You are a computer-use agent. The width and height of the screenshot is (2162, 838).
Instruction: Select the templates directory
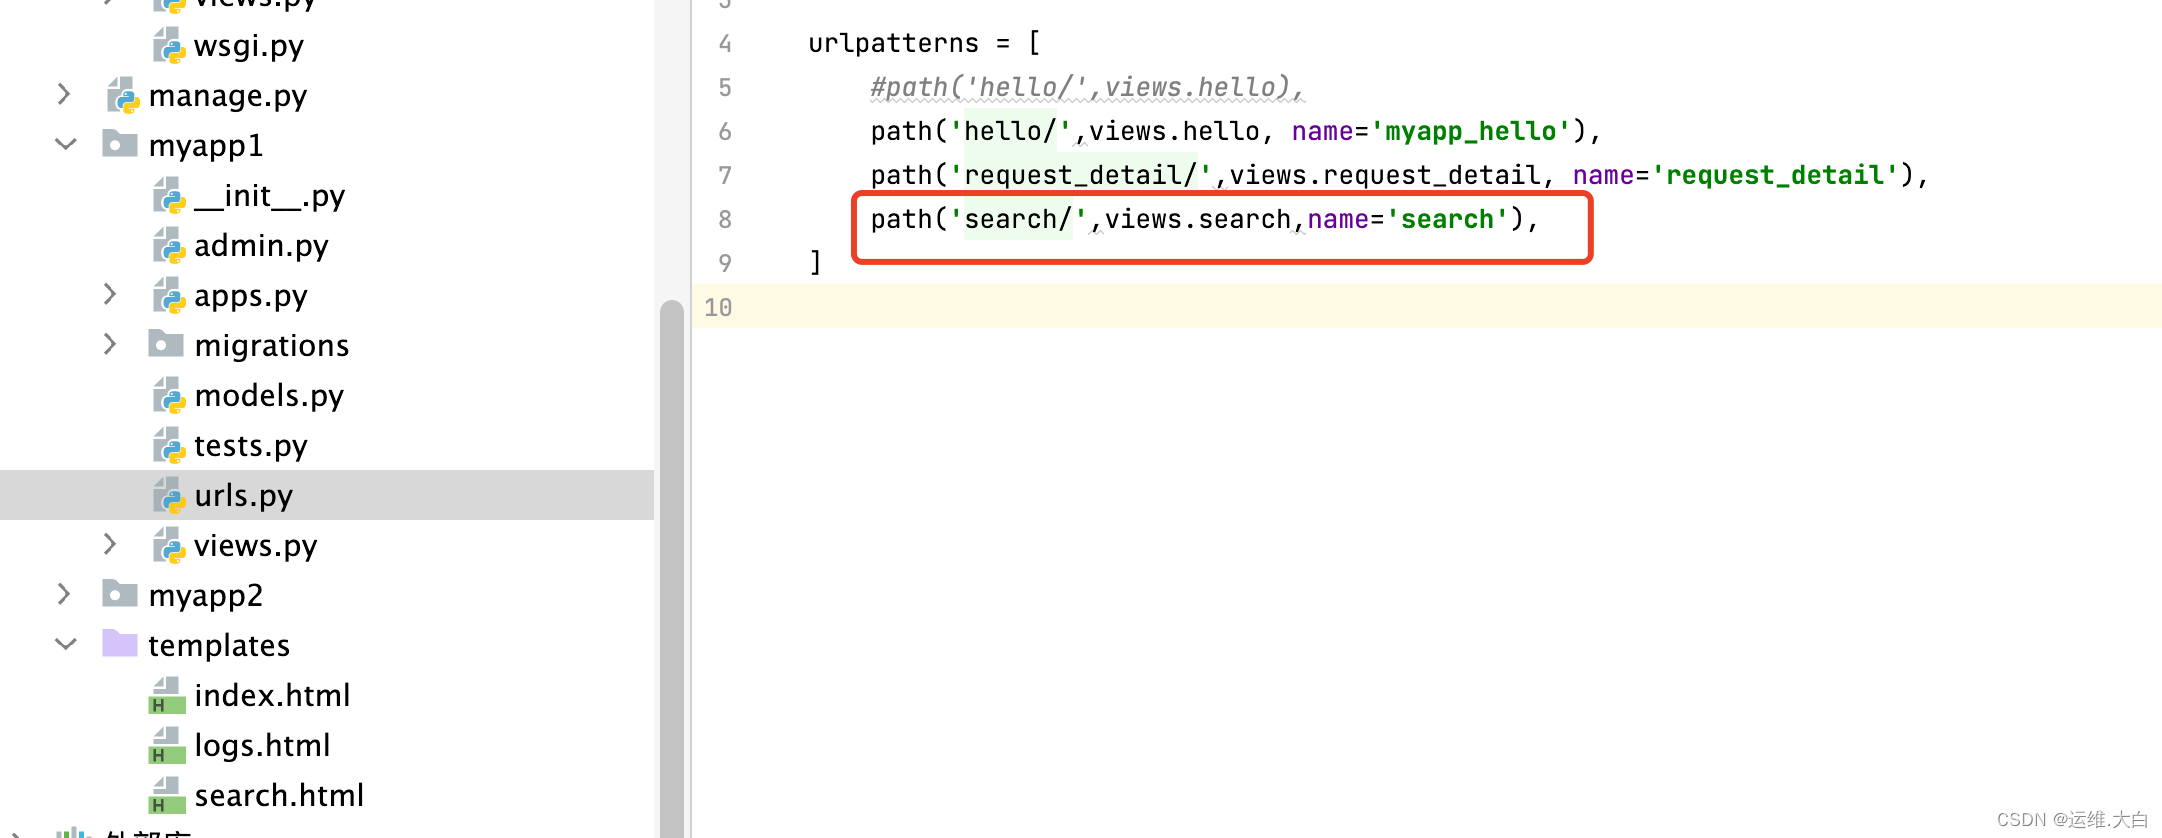(x=219, y=646)
